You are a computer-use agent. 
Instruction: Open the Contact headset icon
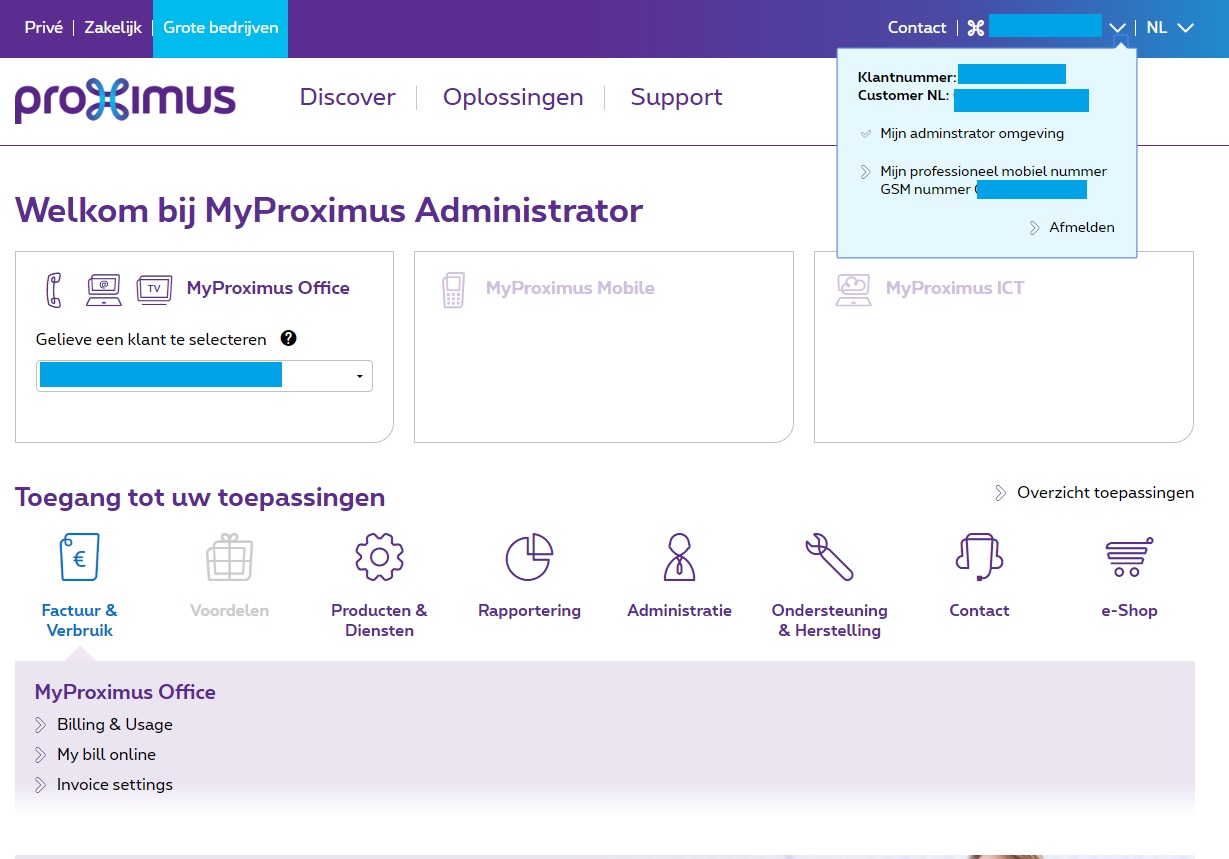pos(979,557)
